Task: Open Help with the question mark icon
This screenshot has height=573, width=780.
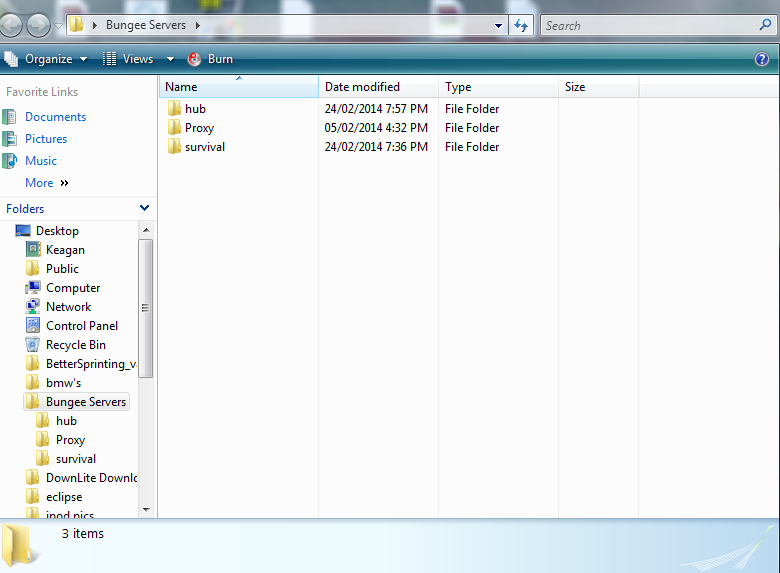Action: click(762, 59)
